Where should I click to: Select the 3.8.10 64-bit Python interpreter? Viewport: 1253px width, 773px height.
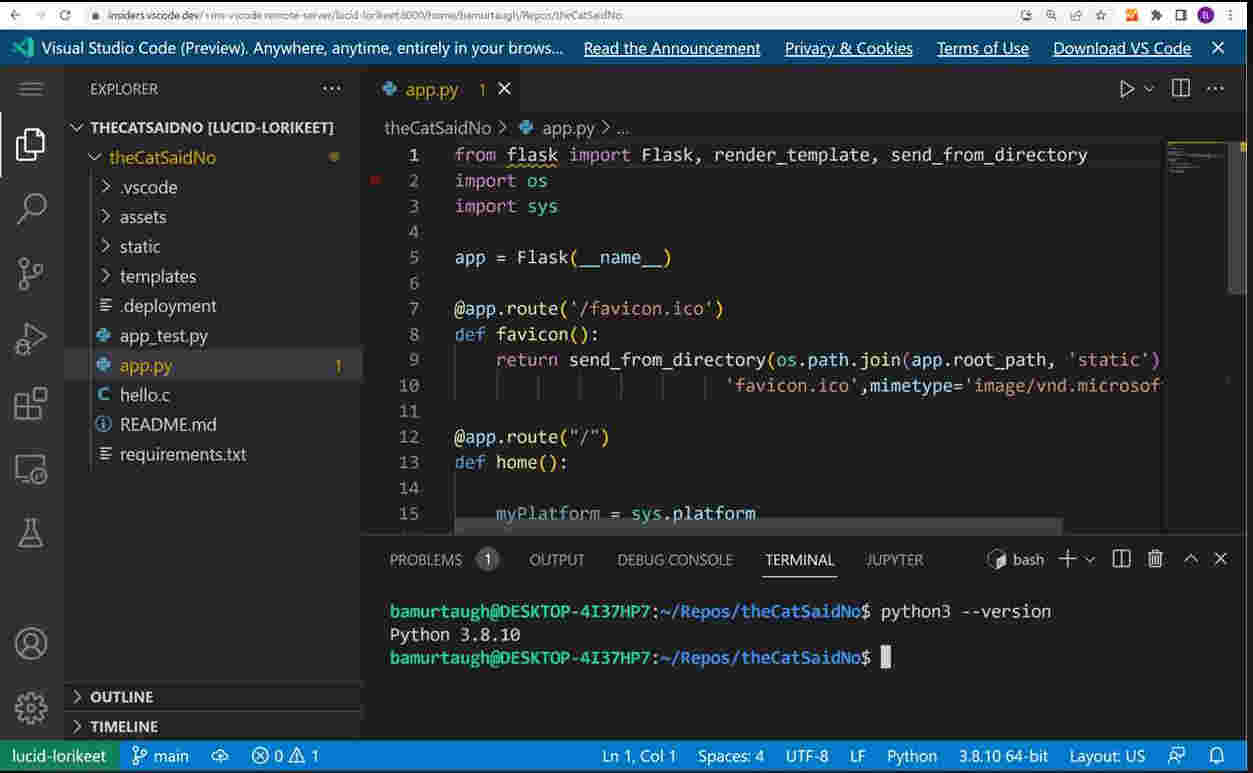1003,756
